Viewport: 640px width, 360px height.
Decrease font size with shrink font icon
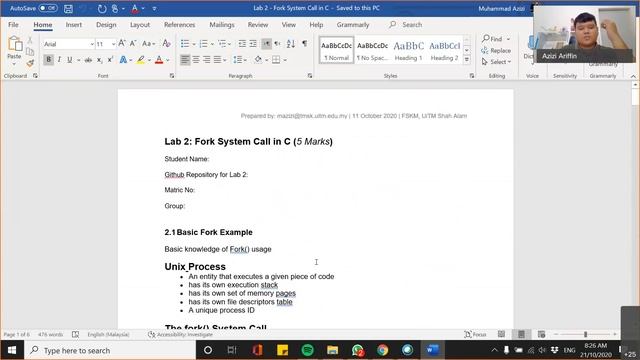[133, 43]
